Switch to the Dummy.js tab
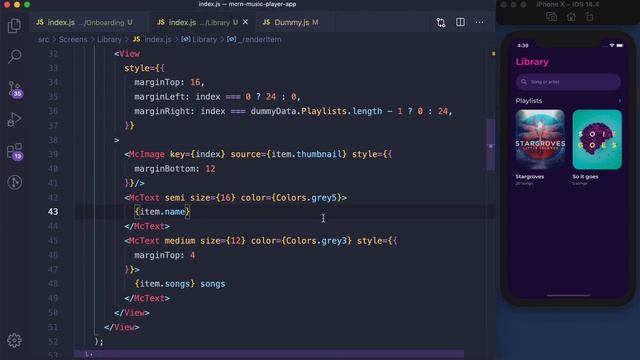640x360 pixels. coord(291,22)
